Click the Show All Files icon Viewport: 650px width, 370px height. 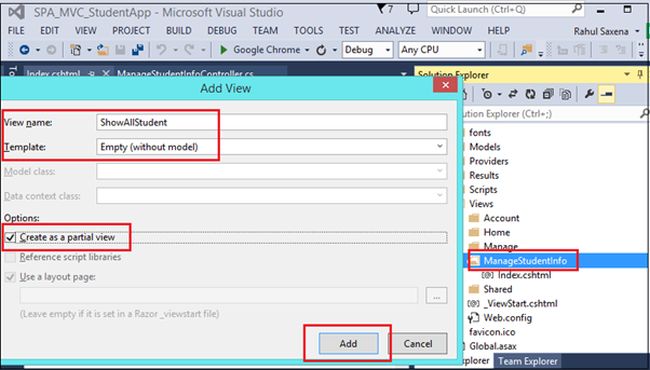(565, 94)
